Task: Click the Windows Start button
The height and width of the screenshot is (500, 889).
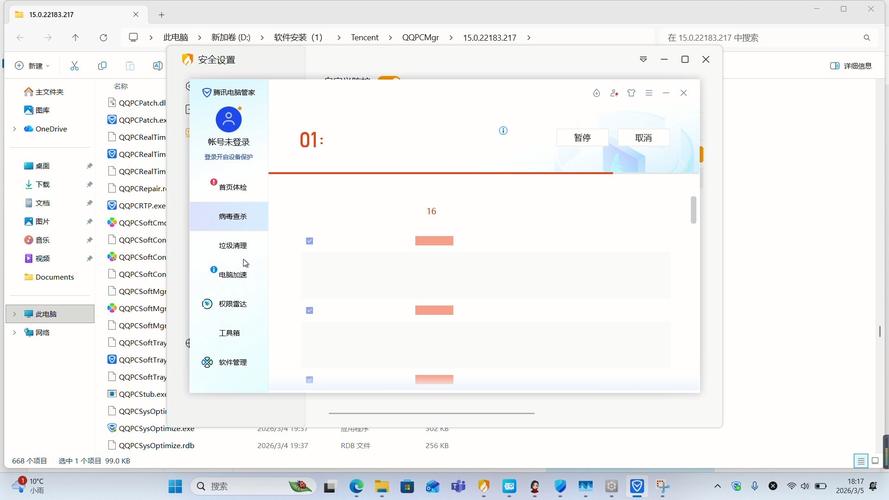Action: tap(175, 486)
